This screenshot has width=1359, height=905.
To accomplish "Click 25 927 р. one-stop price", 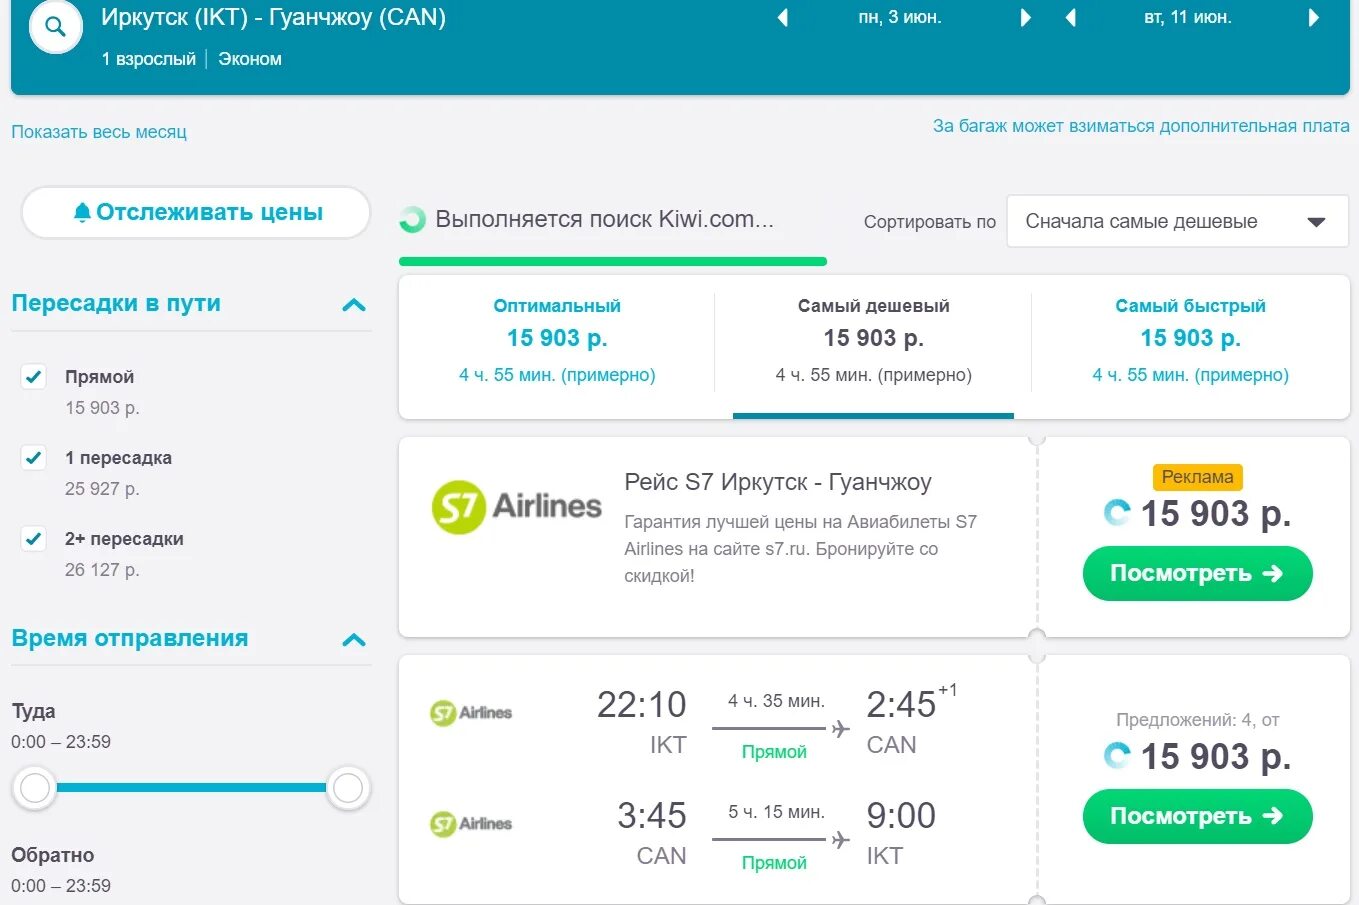I will point(102,489).
